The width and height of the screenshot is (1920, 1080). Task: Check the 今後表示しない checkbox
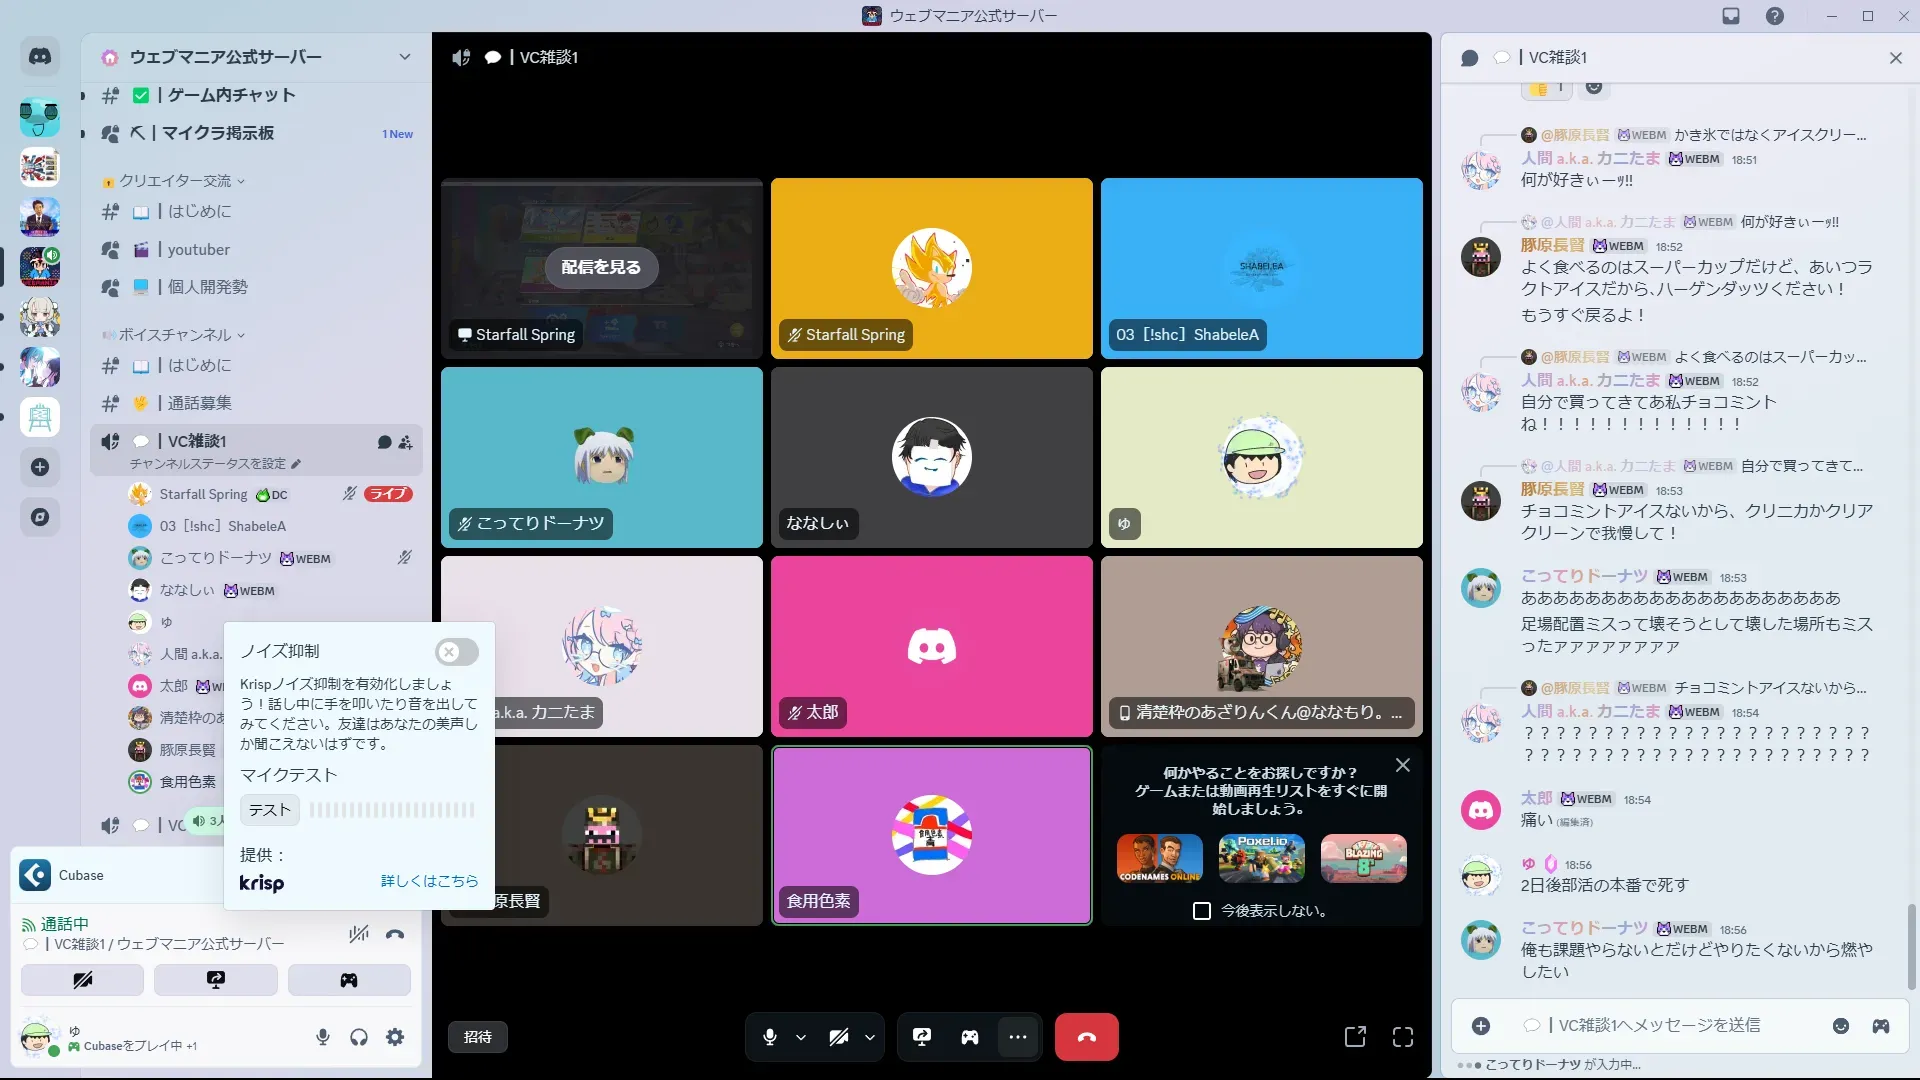pyautogui.click(x=1202, y=911)
